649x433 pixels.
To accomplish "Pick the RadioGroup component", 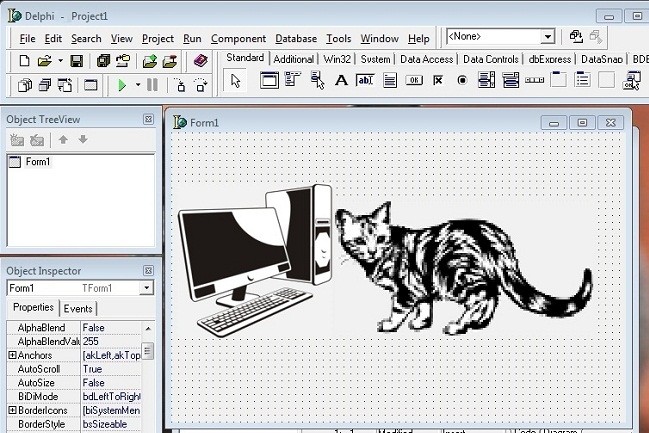I will [x=582, y=79].
